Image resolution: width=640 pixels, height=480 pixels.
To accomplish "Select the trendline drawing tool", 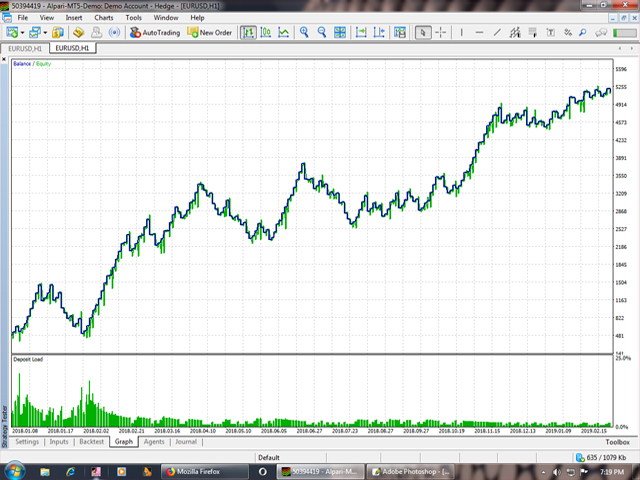I will click(x=497, y=32).
